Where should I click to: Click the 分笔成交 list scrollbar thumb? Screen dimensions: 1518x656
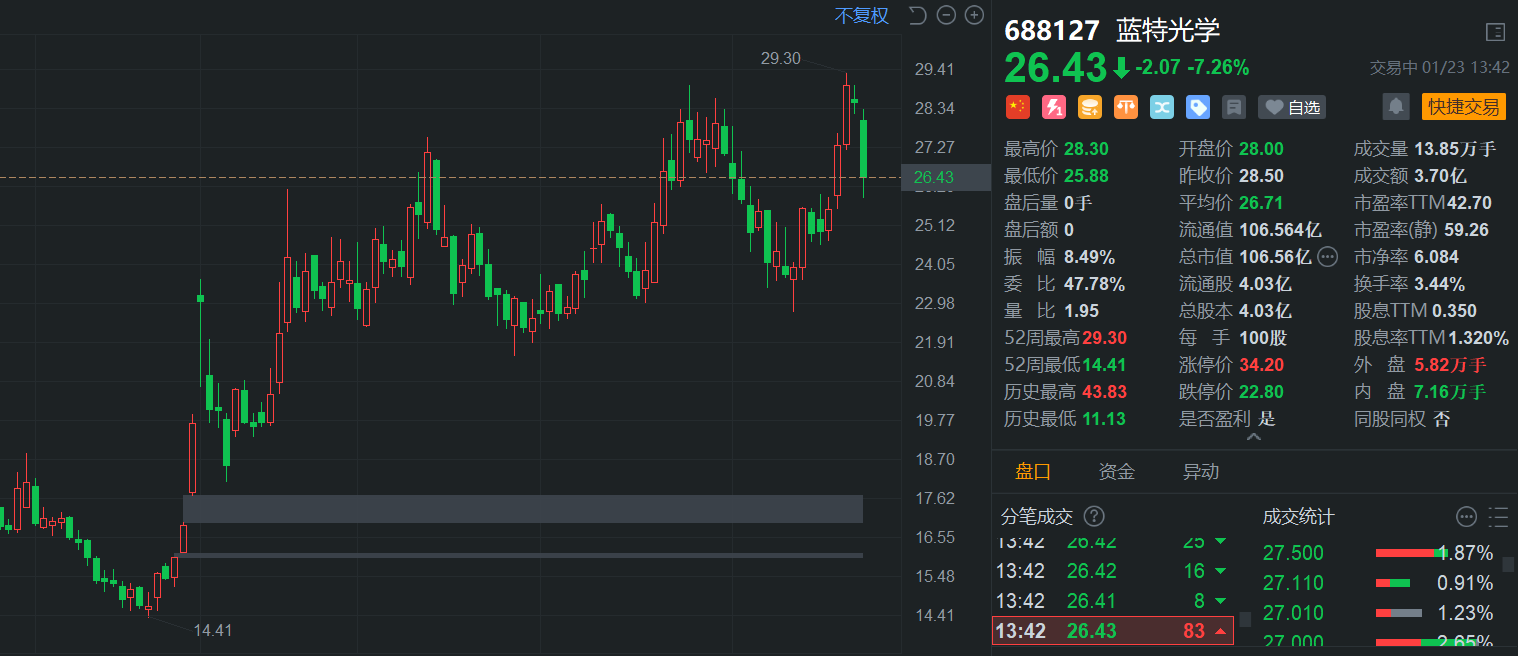pyautogui.click(x=1245, y=619)
